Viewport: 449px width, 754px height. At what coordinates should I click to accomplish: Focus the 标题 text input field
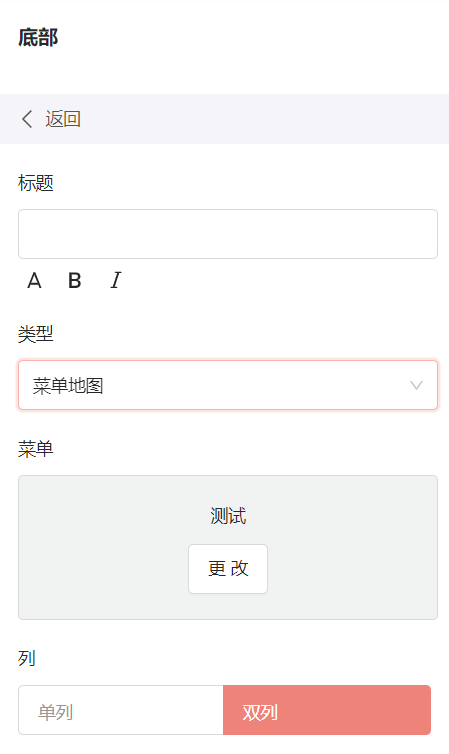pyautogui.click(x=228, y=234)
